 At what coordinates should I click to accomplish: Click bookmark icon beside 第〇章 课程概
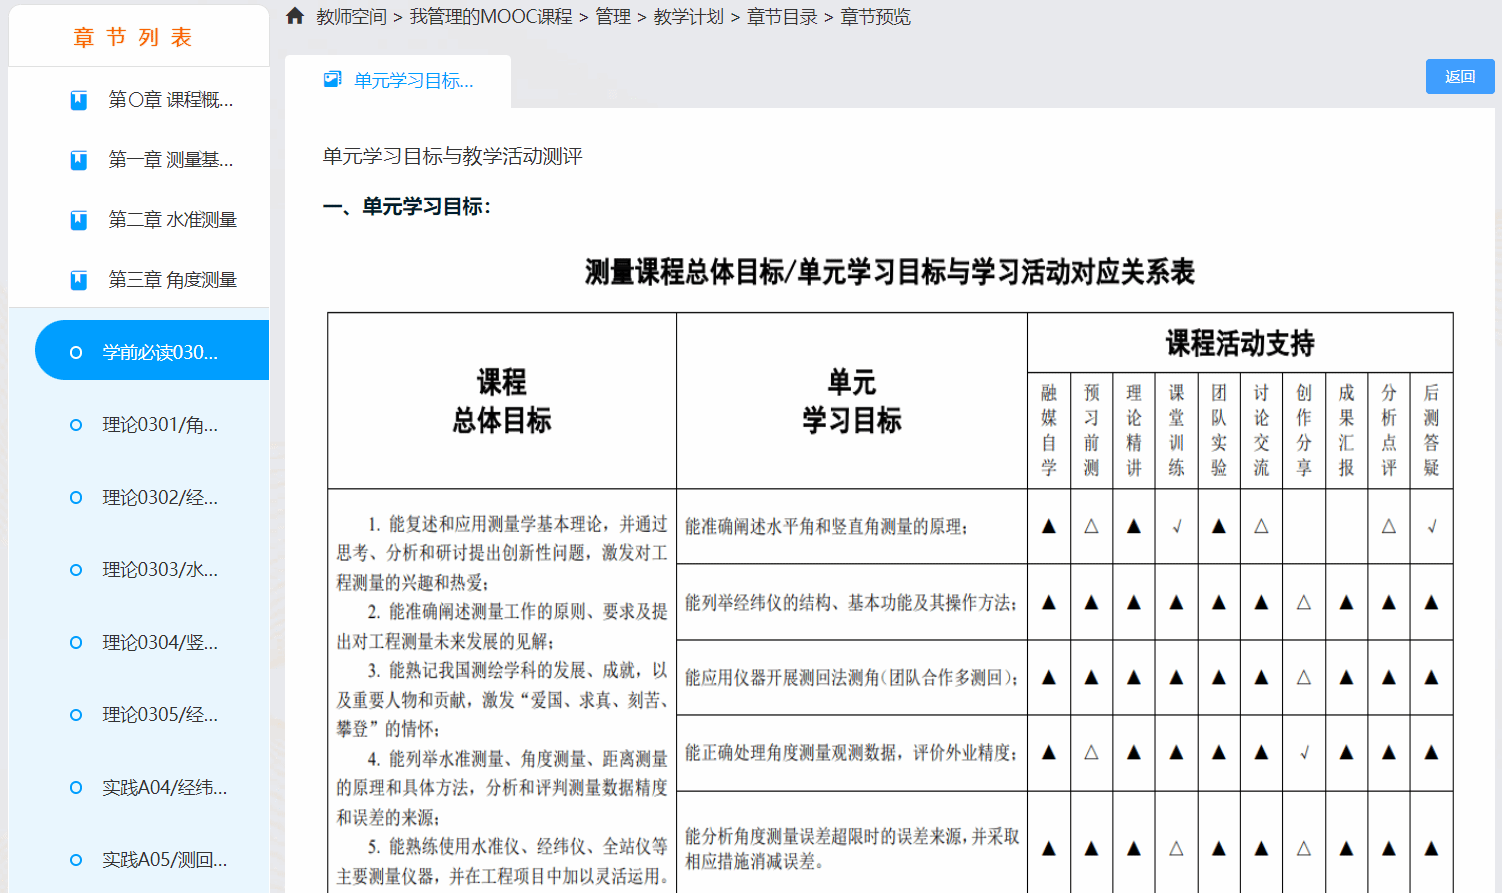tap(79, 100)
